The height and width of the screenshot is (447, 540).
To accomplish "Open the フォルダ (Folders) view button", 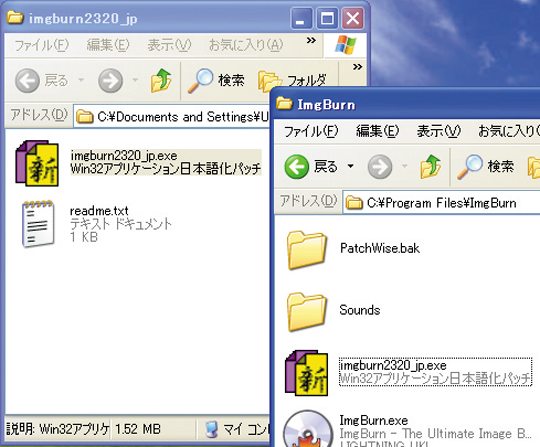I will point(292,81).
